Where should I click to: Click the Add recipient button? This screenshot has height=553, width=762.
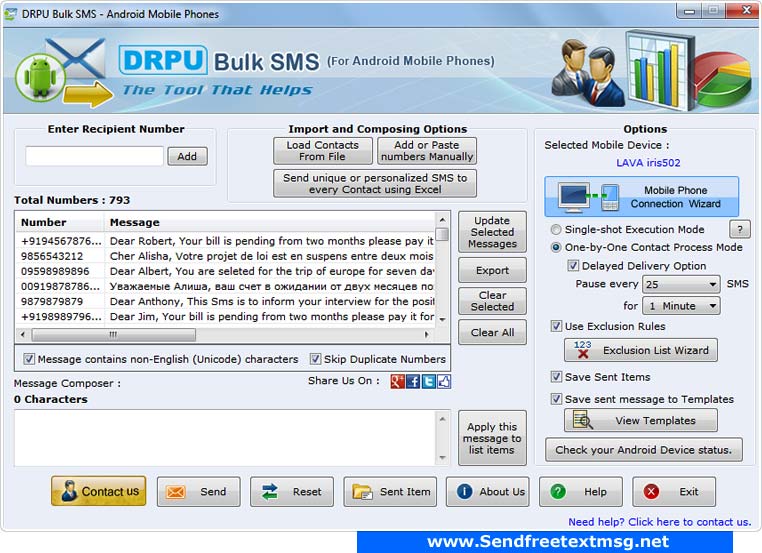(x=188, y=156)
